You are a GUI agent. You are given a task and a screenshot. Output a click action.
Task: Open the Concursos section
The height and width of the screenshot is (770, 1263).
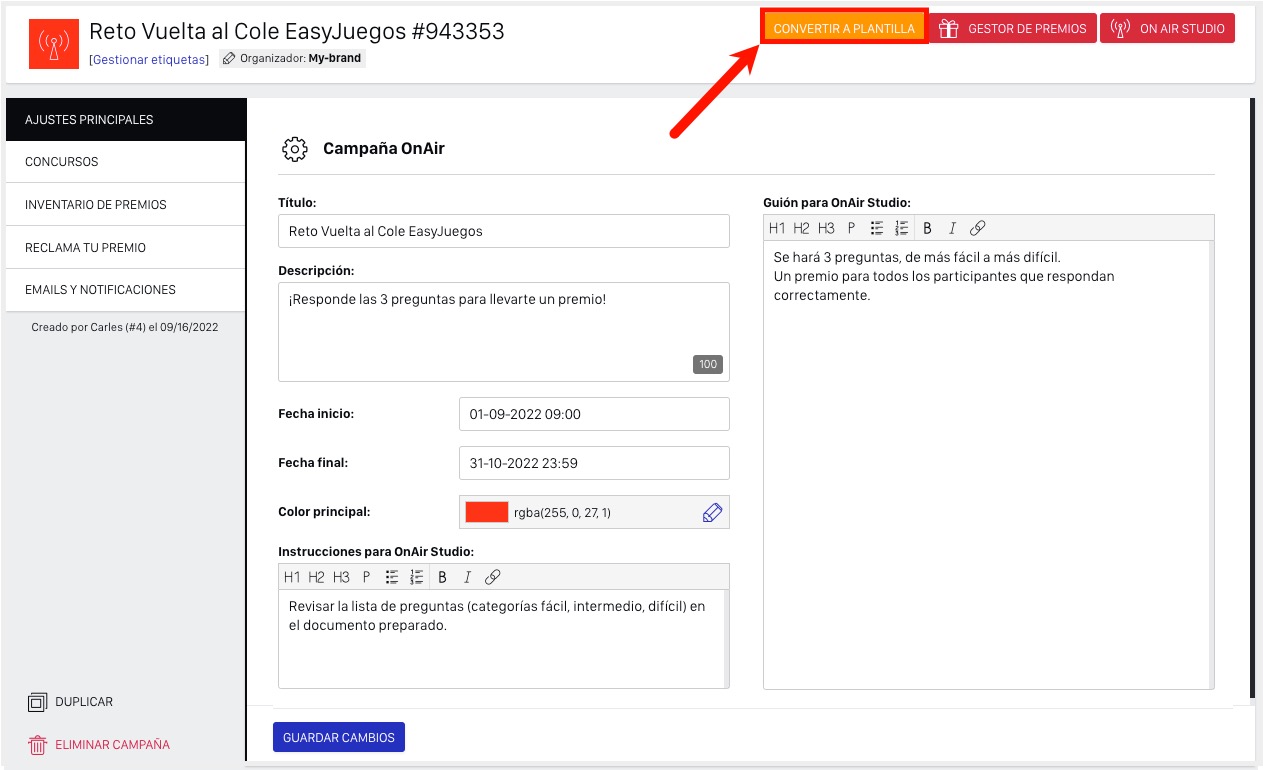pos(125,162)
